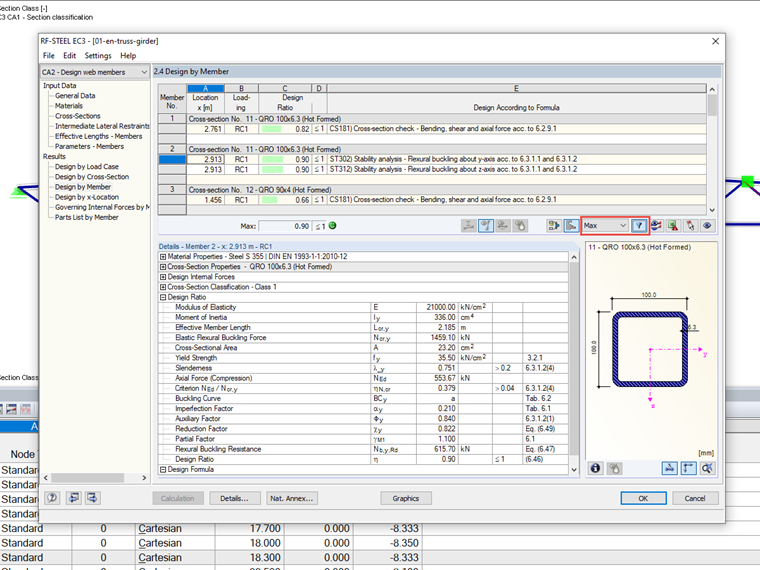Viewport: 760px width, 570px height.
Task: Click the blue sphere with red arrows icon
Action: click(656, 225)
